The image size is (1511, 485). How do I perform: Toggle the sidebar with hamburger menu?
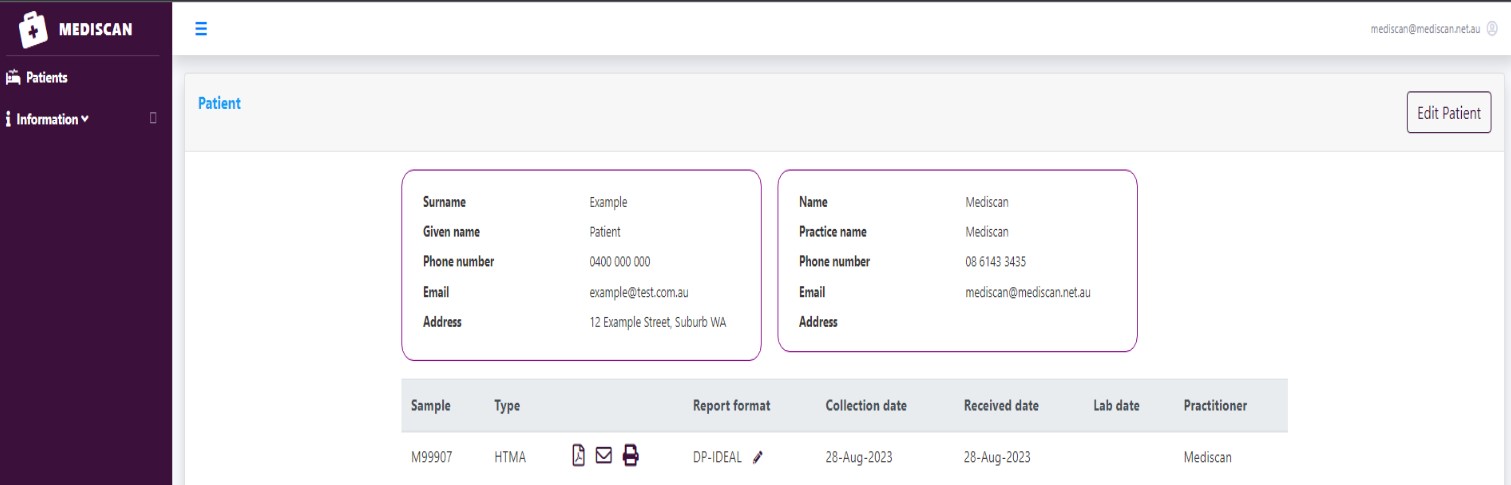(201, 29)
